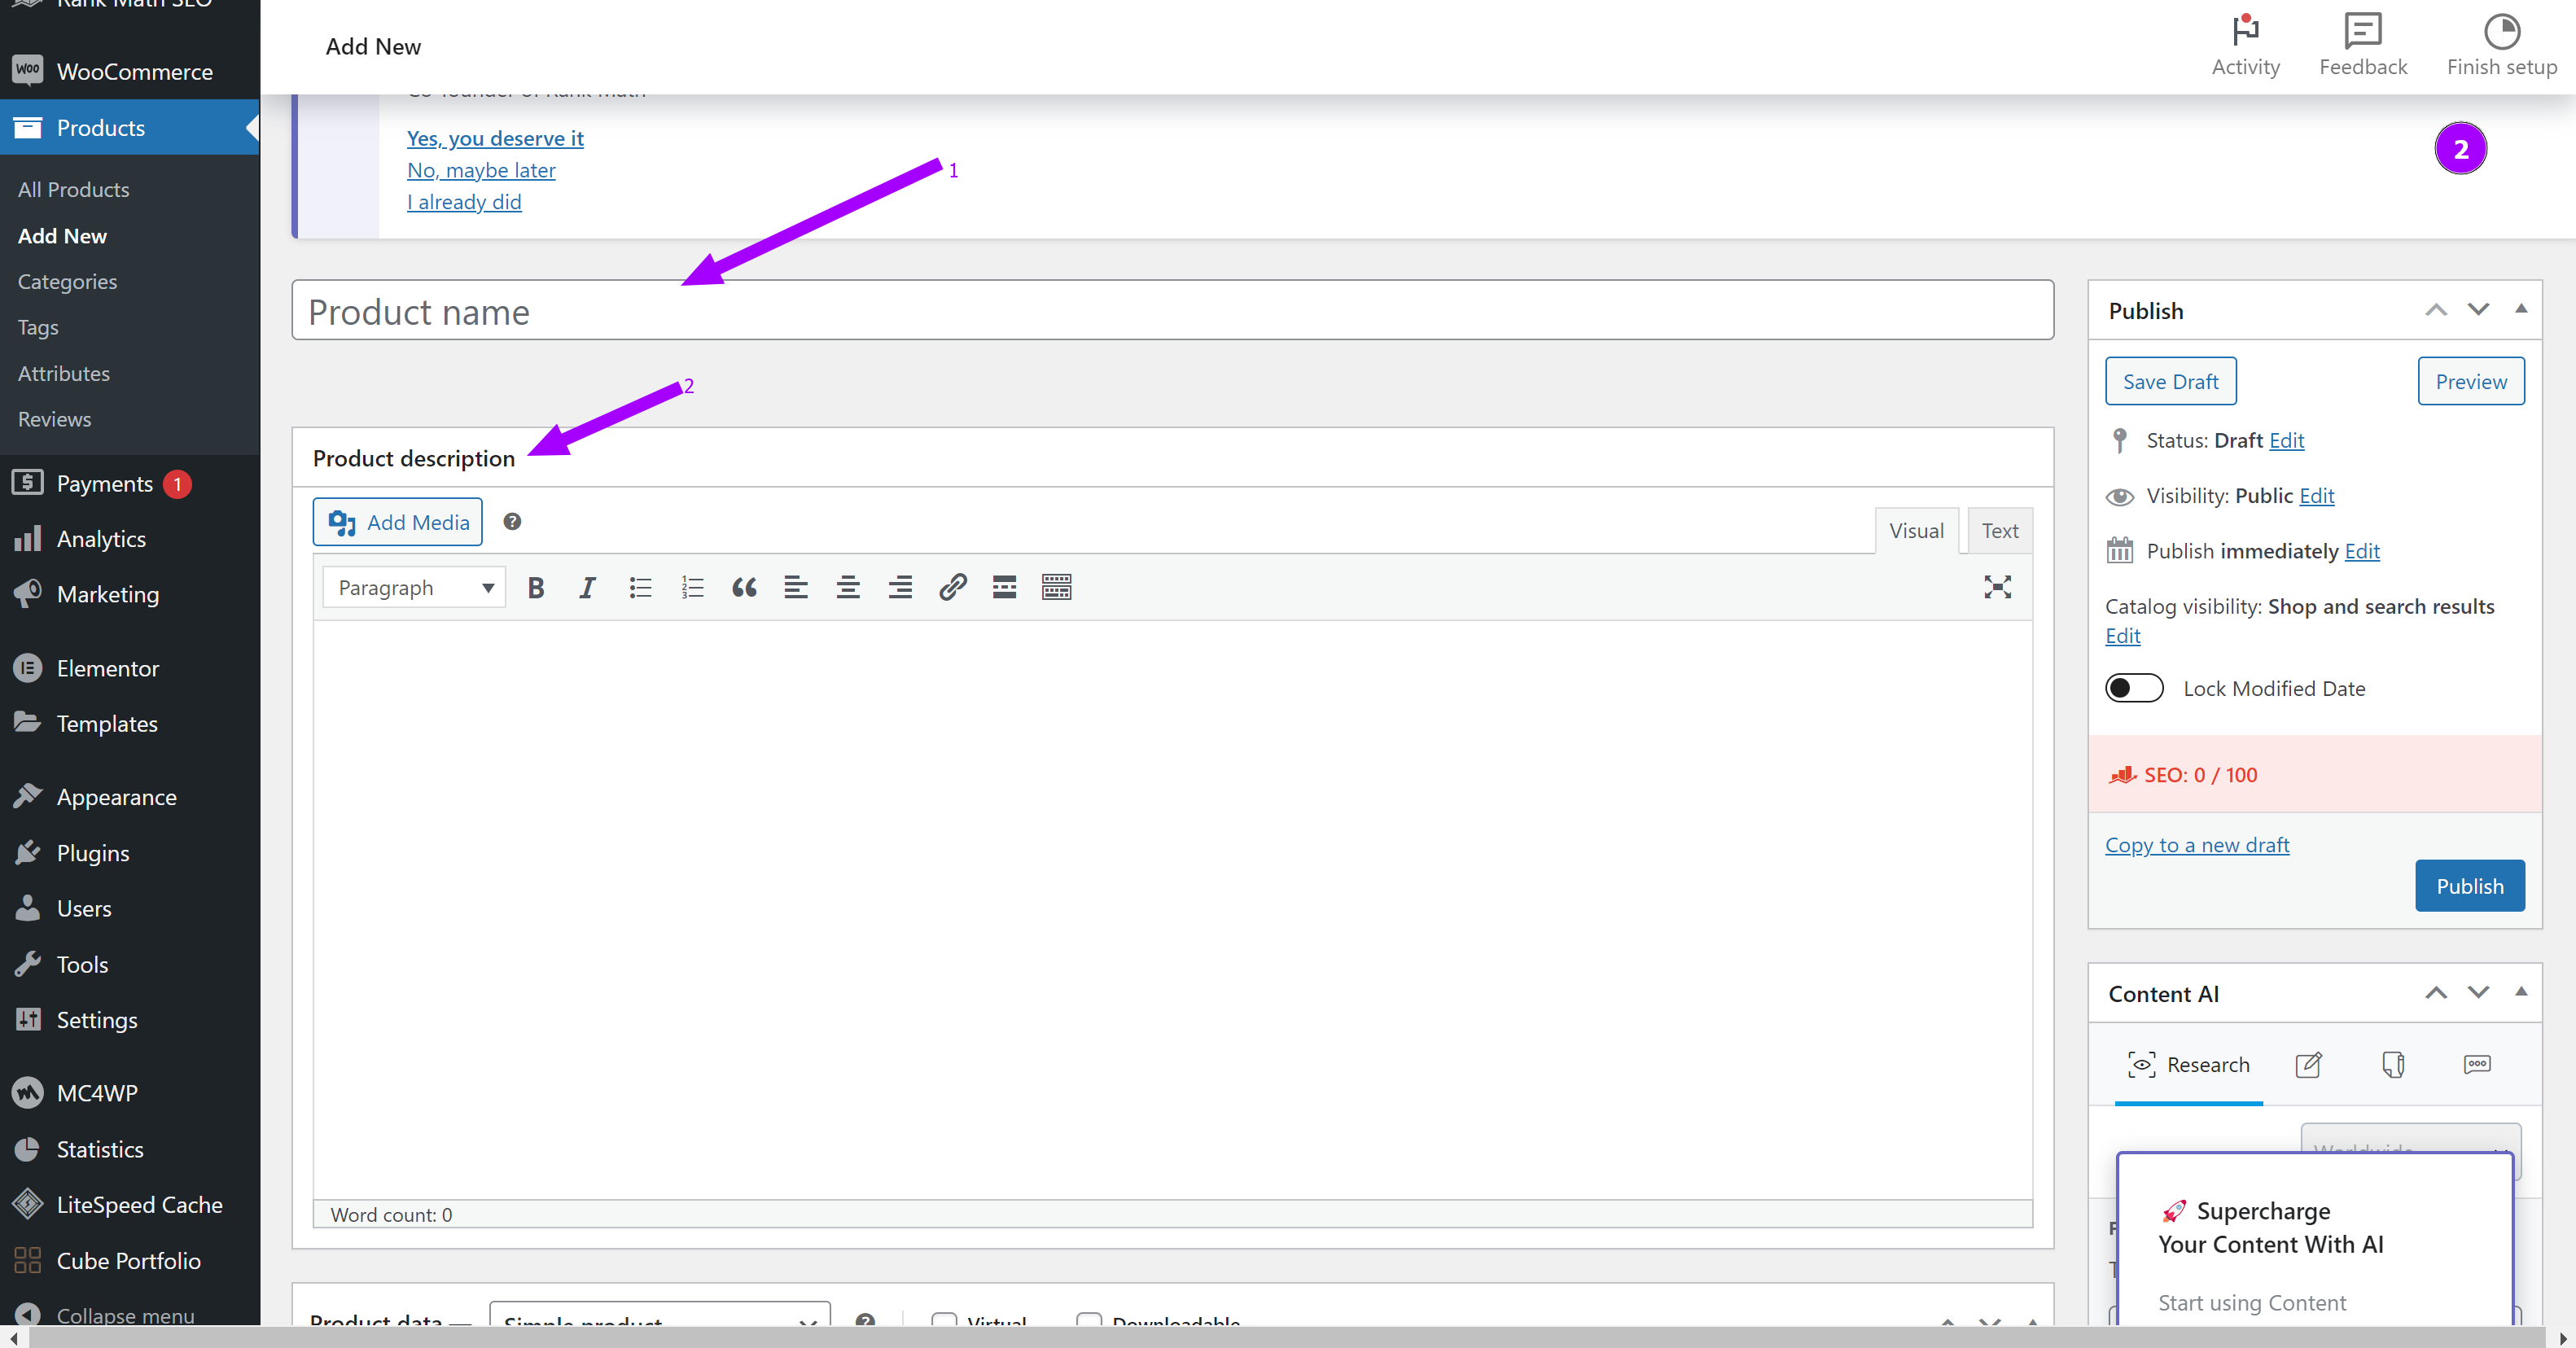Image resolution: width=2576 pixels, height=1348 pixels.
Task: Open product Categories
Action: tap(67, 281)
